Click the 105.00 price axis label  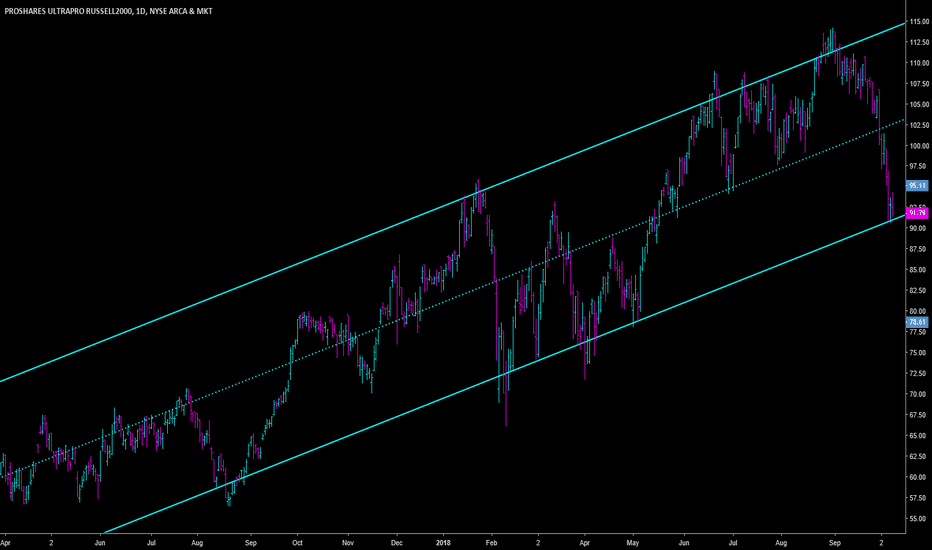coord(919,105)
